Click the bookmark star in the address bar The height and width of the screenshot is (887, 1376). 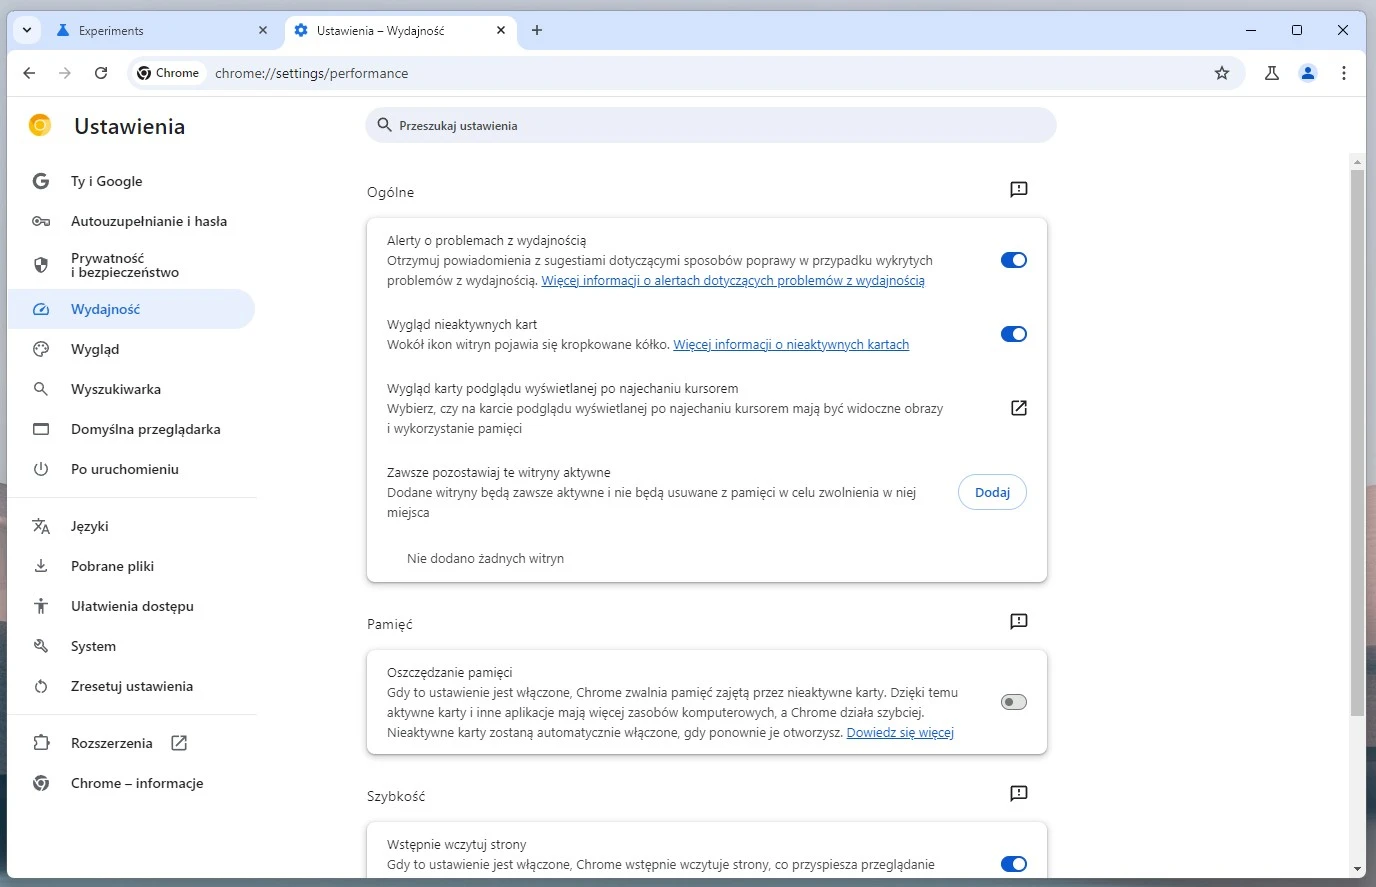pyautogui.click(x=1221, y=73)
